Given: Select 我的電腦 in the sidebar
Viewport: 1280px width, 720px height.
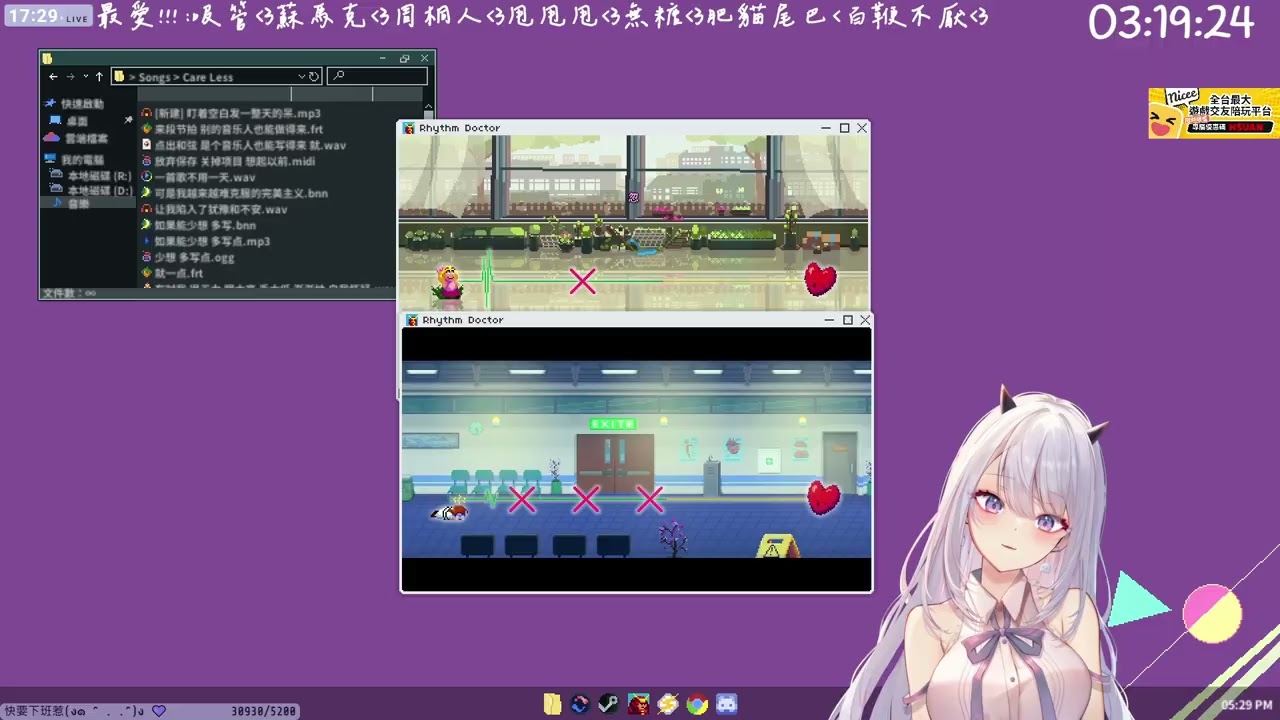Looking at the screenshot, I should click(x=82, y=160).
